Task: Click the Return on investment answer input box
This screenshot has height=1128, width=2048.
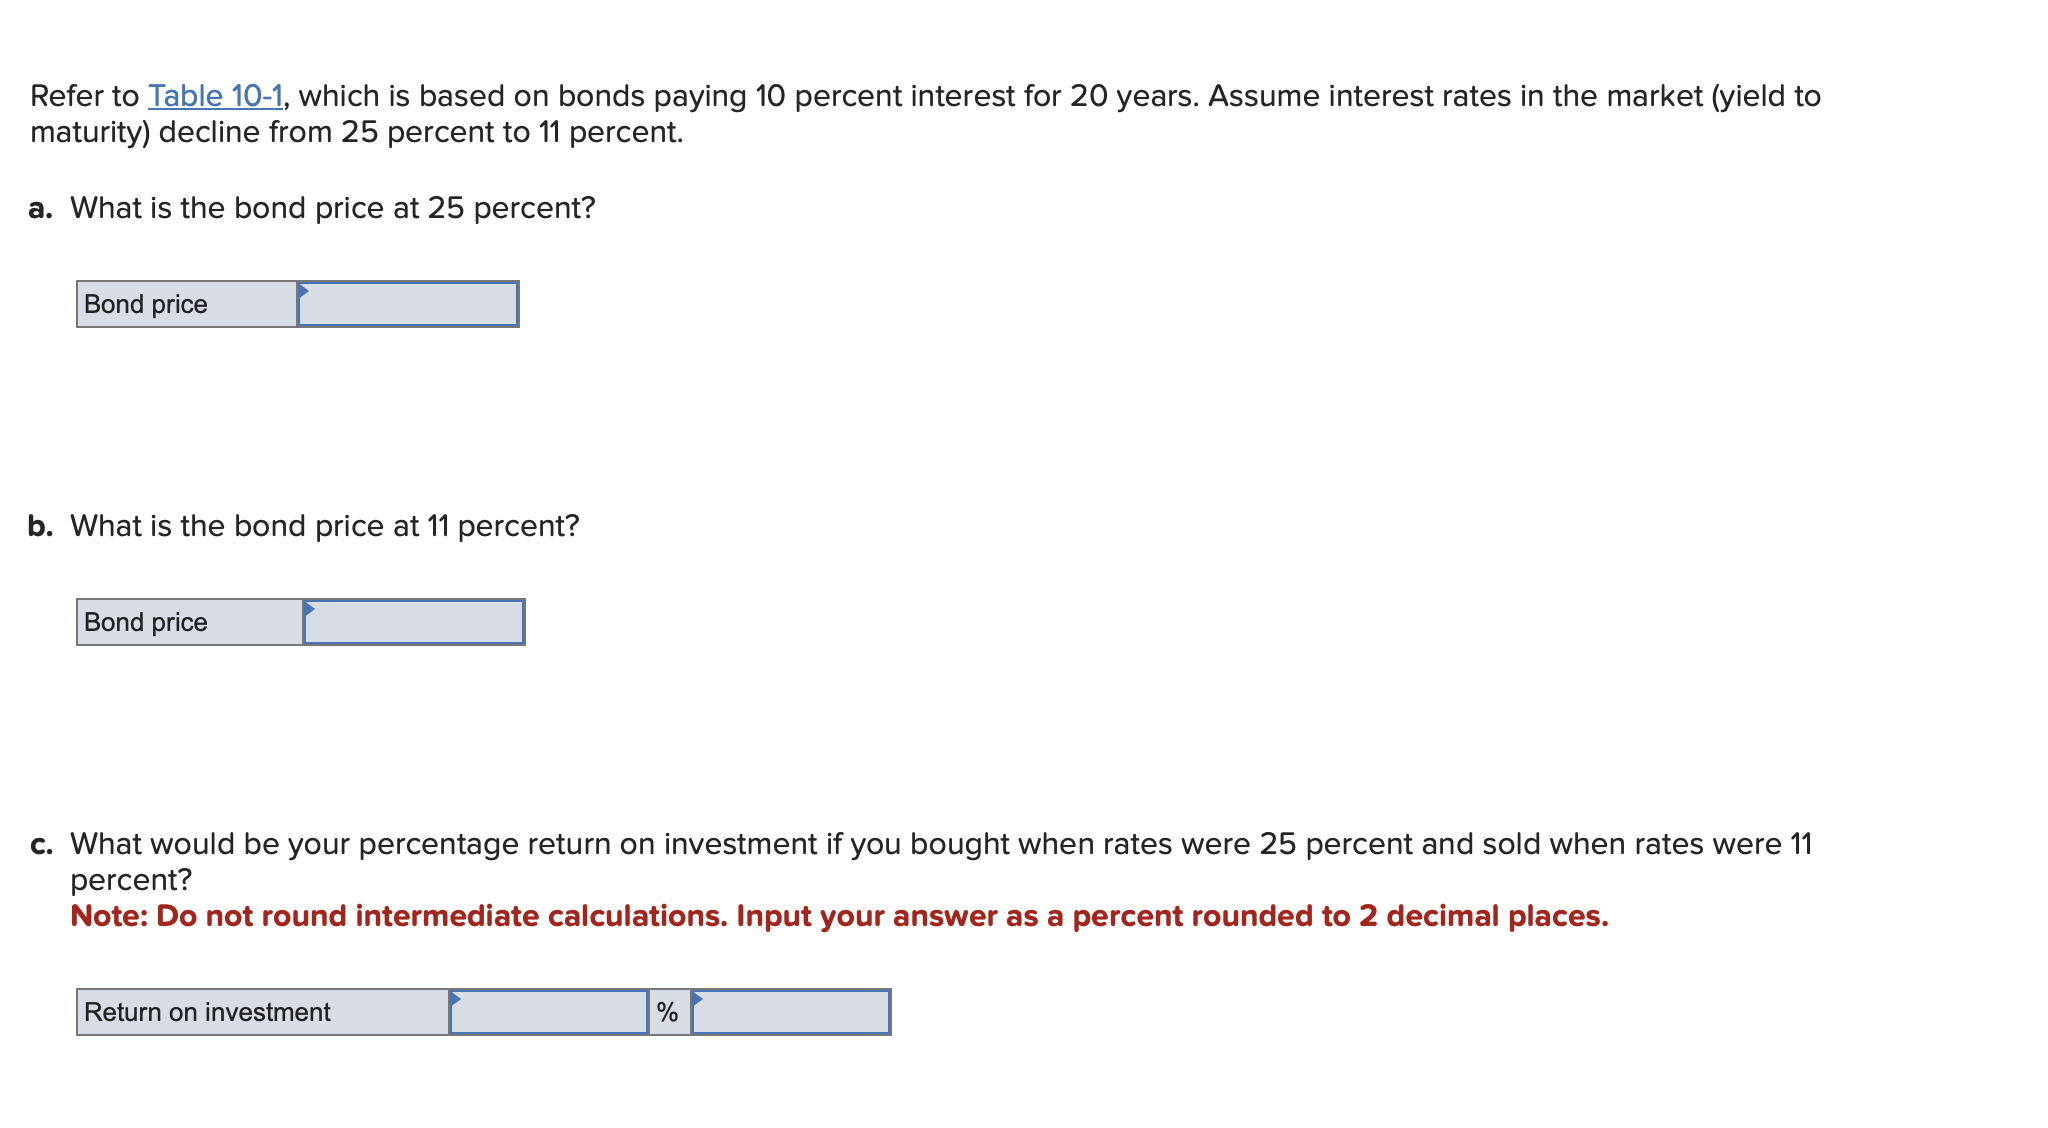Action: (x=550, y=1012)
